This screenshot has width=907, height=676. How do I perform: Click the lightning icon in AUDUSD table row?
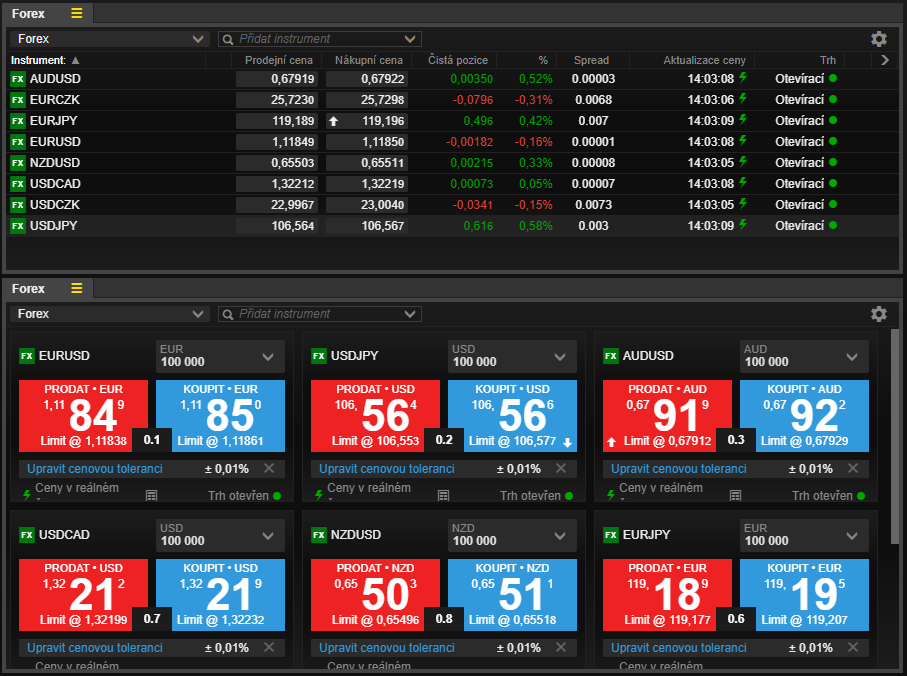click(x=743, y=77)
